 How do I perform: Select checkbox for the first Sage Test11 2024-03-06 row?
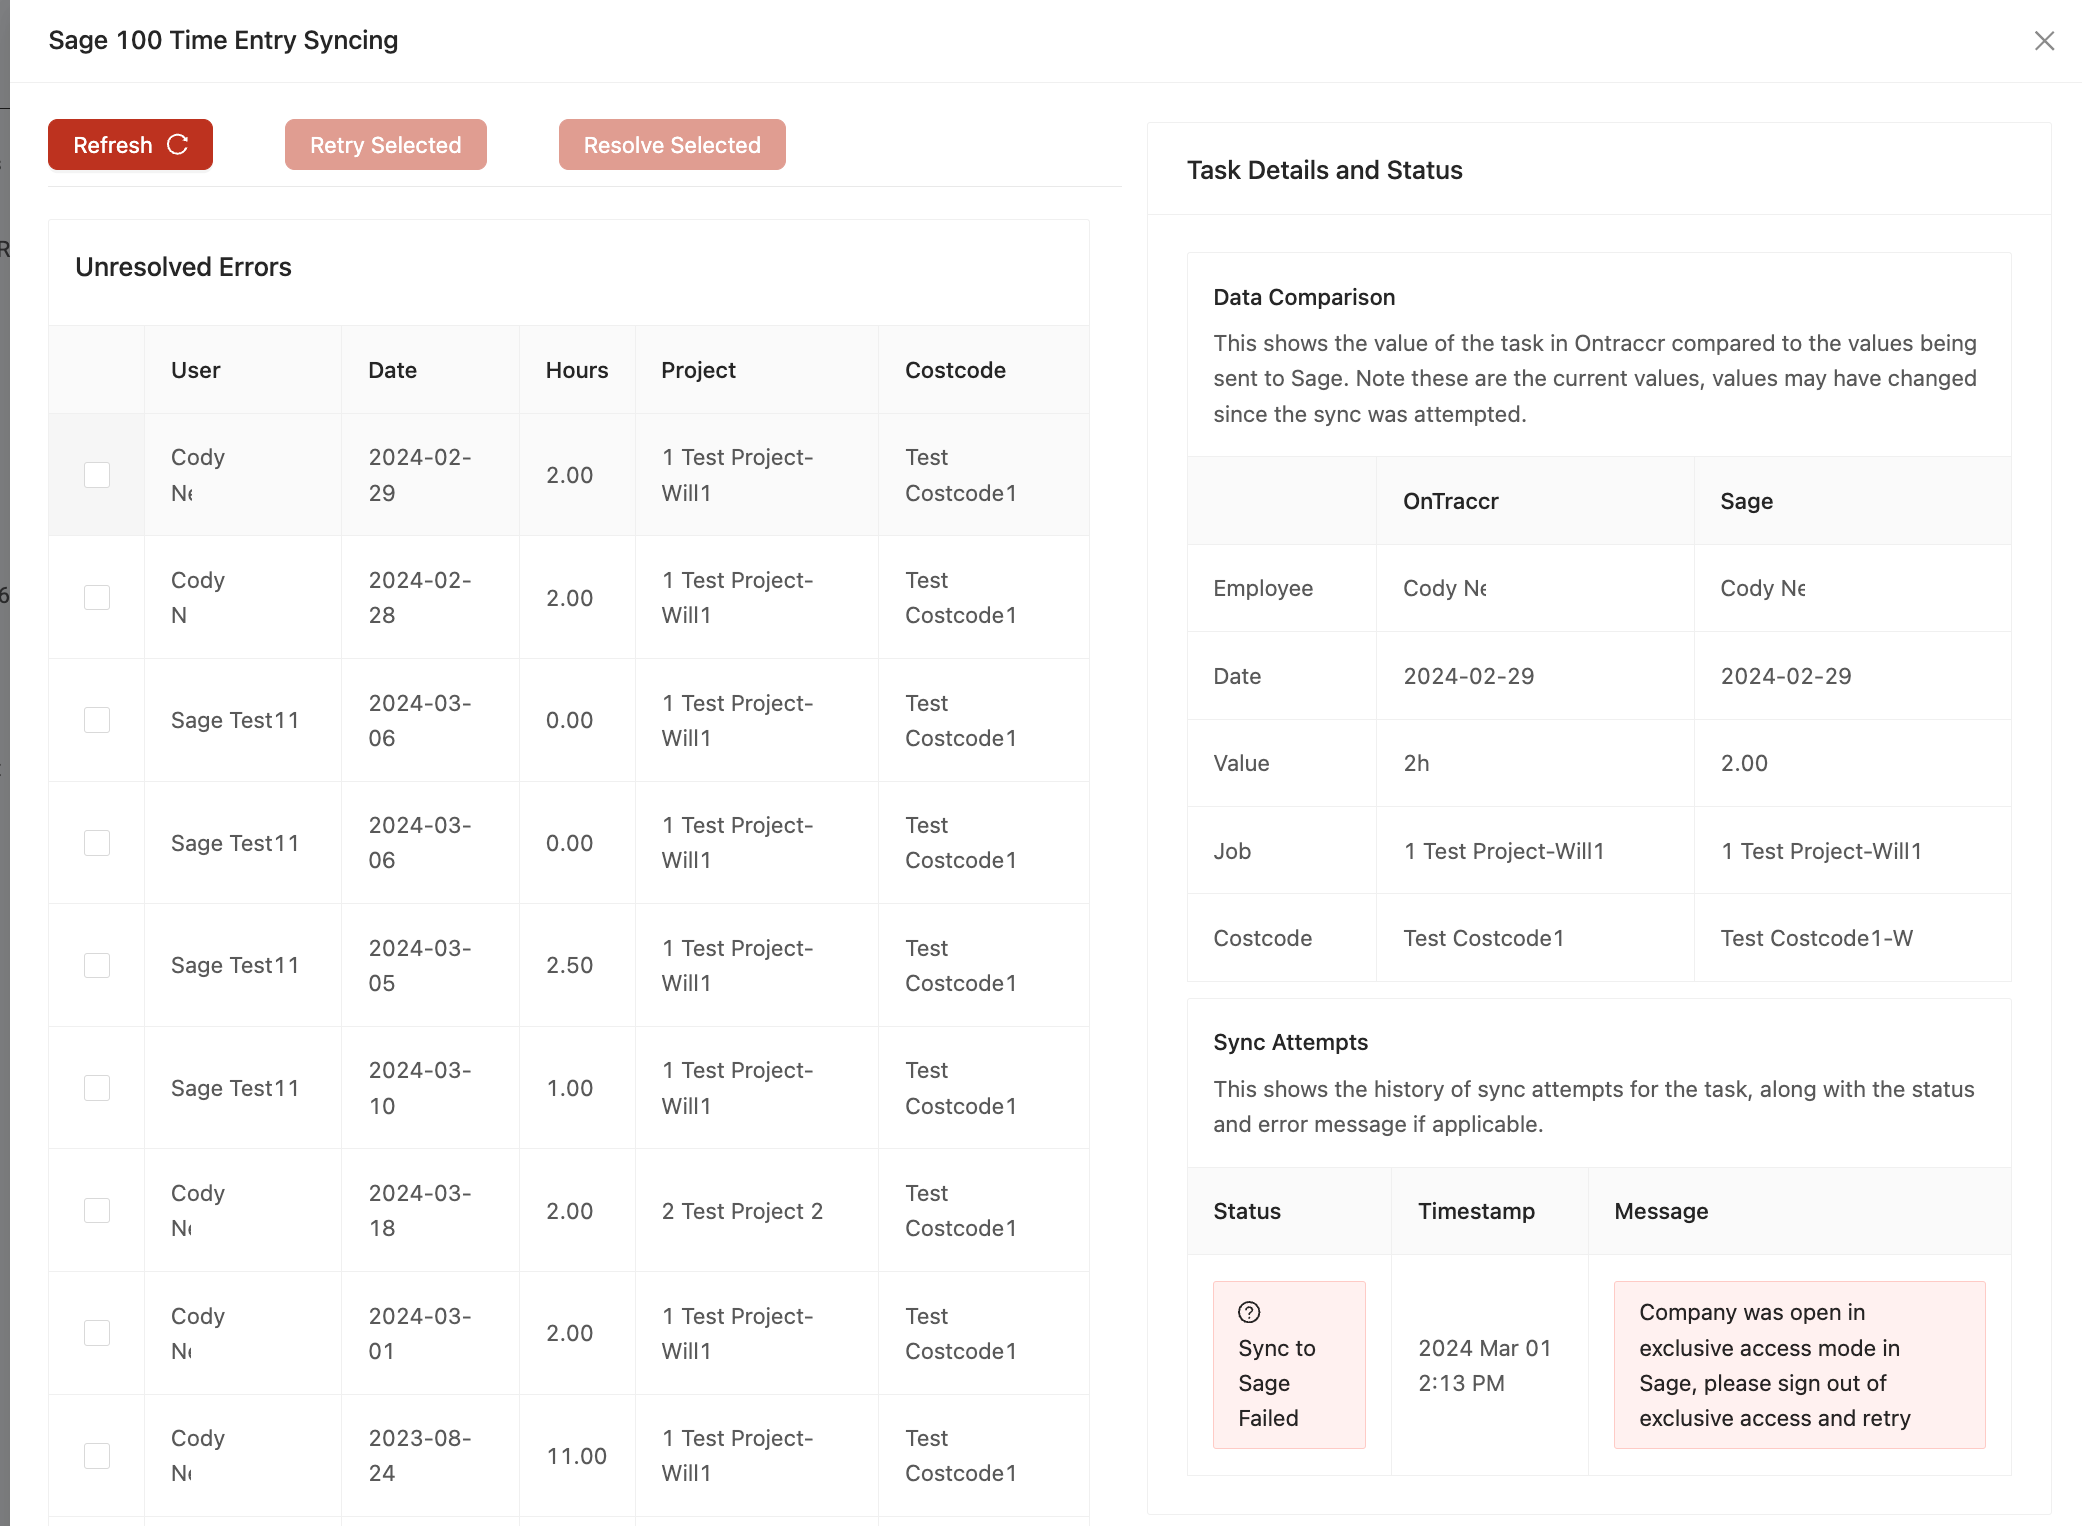97,720
